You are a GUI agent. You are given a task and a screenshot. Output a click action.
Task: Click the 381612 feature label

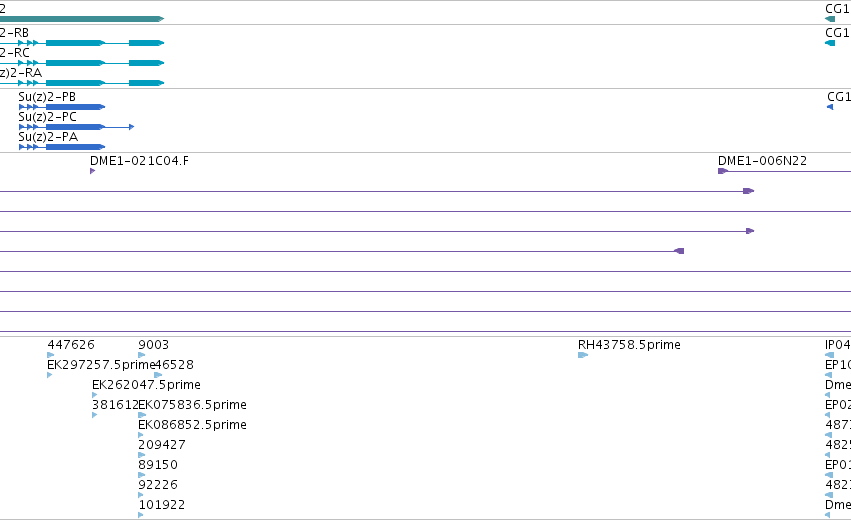[115, 405]
